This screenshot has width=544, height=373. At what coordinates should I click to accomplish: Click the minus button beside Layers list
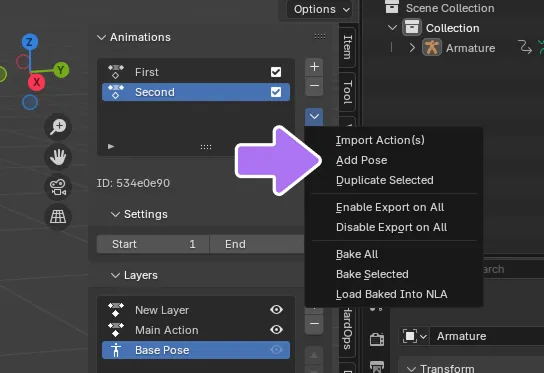314,324
